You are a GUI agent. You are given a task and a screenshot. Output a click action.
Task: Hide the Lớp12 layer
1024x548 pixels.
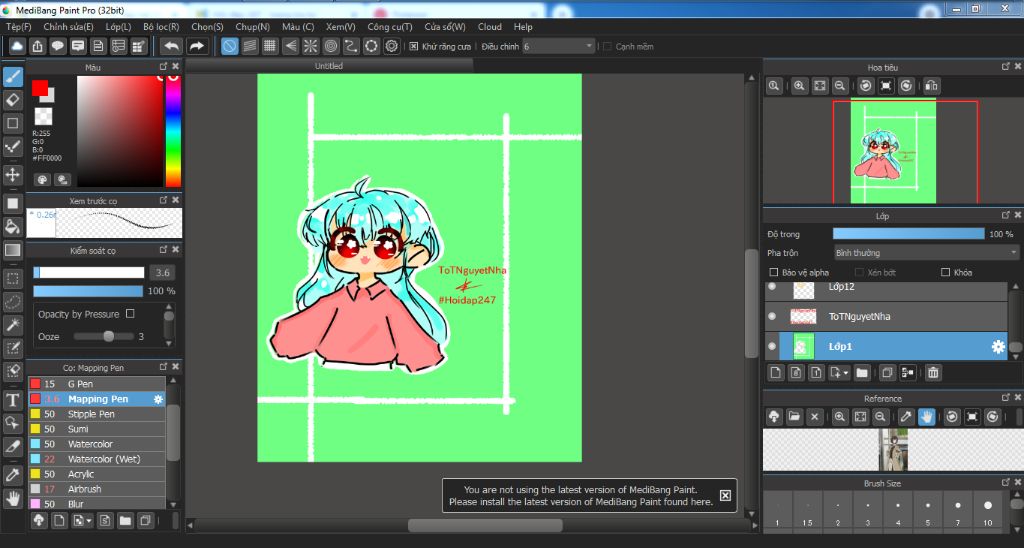772,287
